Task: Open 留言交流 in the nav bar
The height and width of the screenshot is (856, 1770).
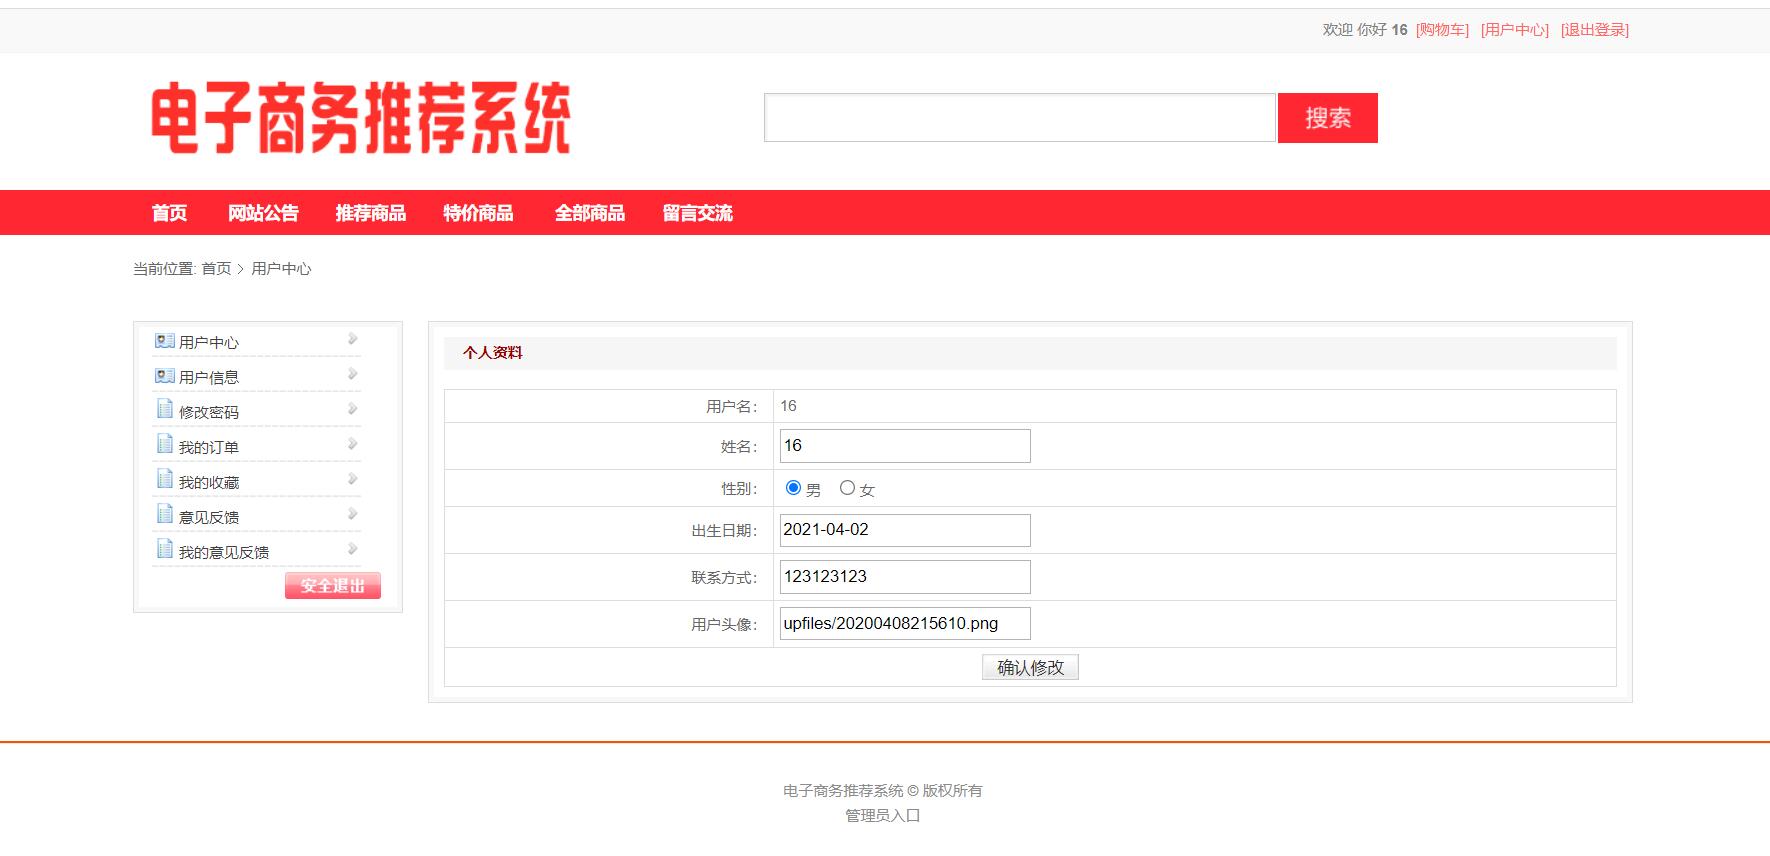Action: [698, 213]
